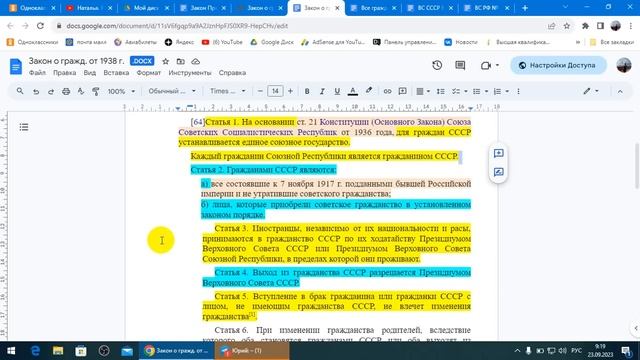
Task: Open more toolbar options dots
Action: pos(518,91)
